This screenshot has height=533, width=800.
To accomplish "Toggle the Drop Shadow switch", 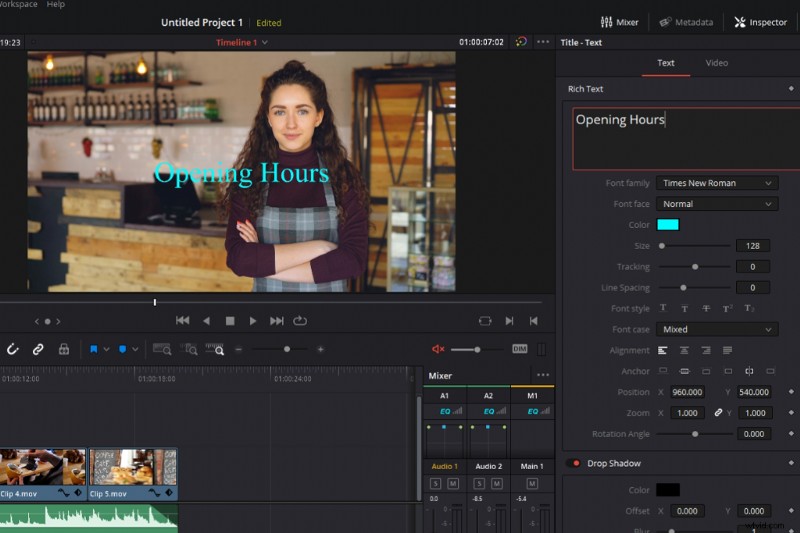I will 574,464.
